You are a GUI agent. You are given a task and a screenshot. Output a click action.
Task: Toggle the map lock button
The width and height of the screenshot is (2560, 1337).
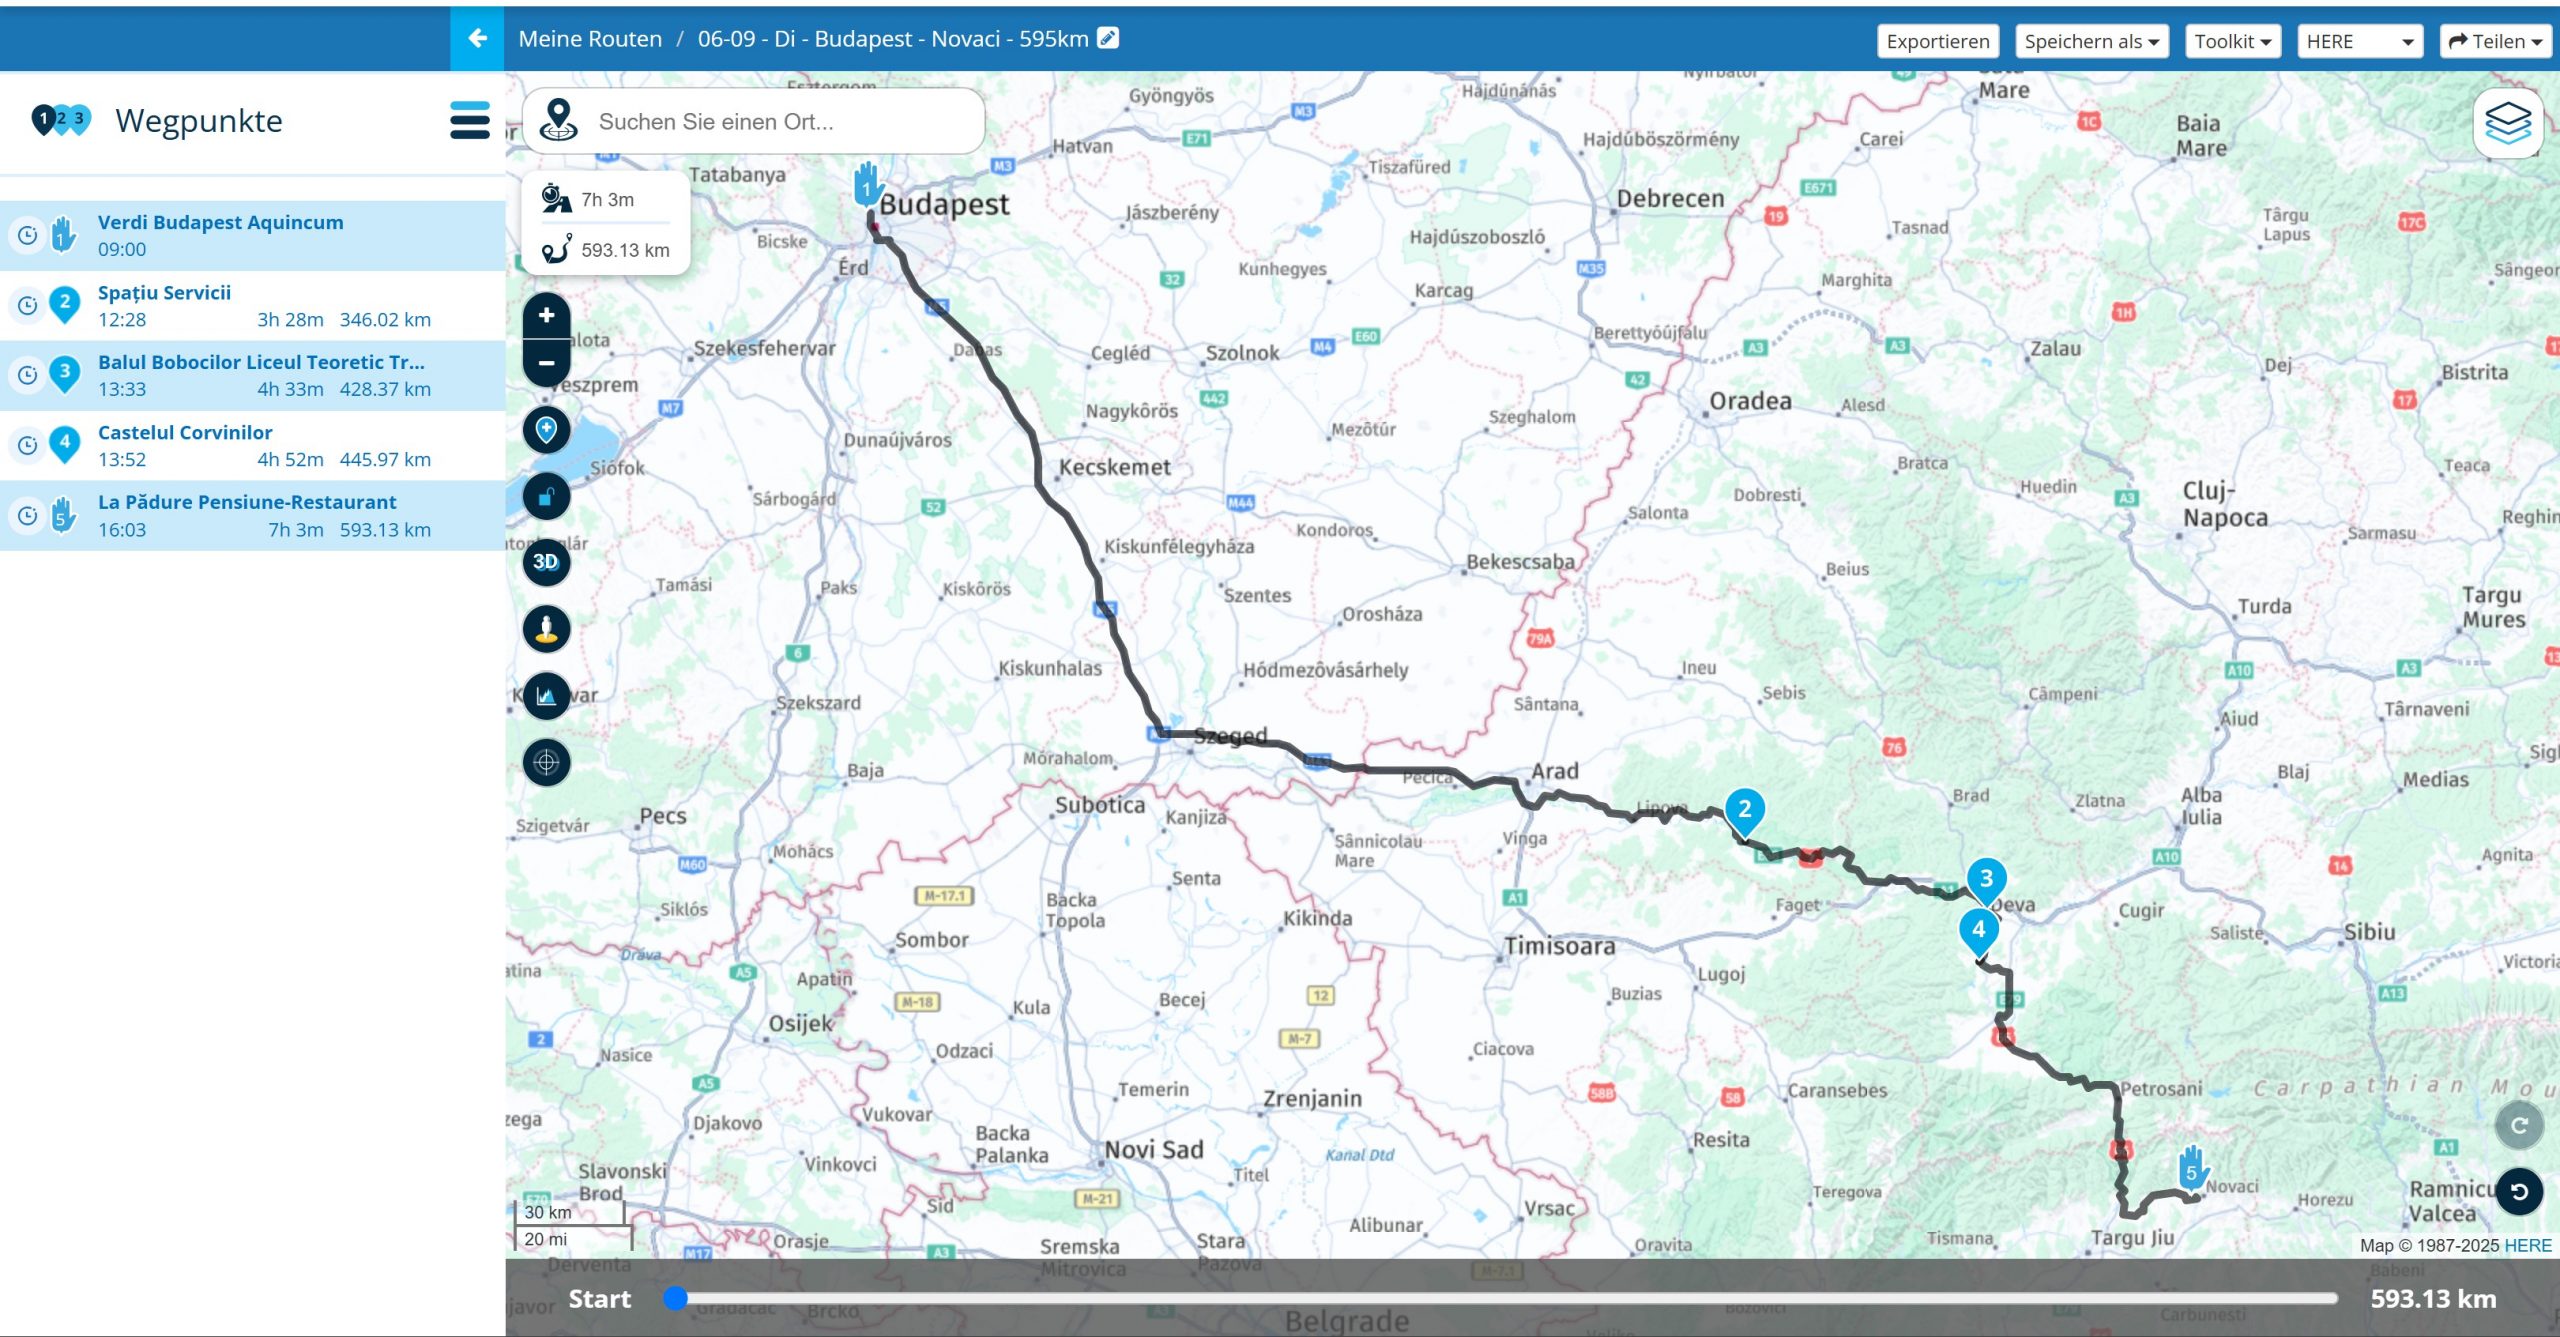pos(546,496)
